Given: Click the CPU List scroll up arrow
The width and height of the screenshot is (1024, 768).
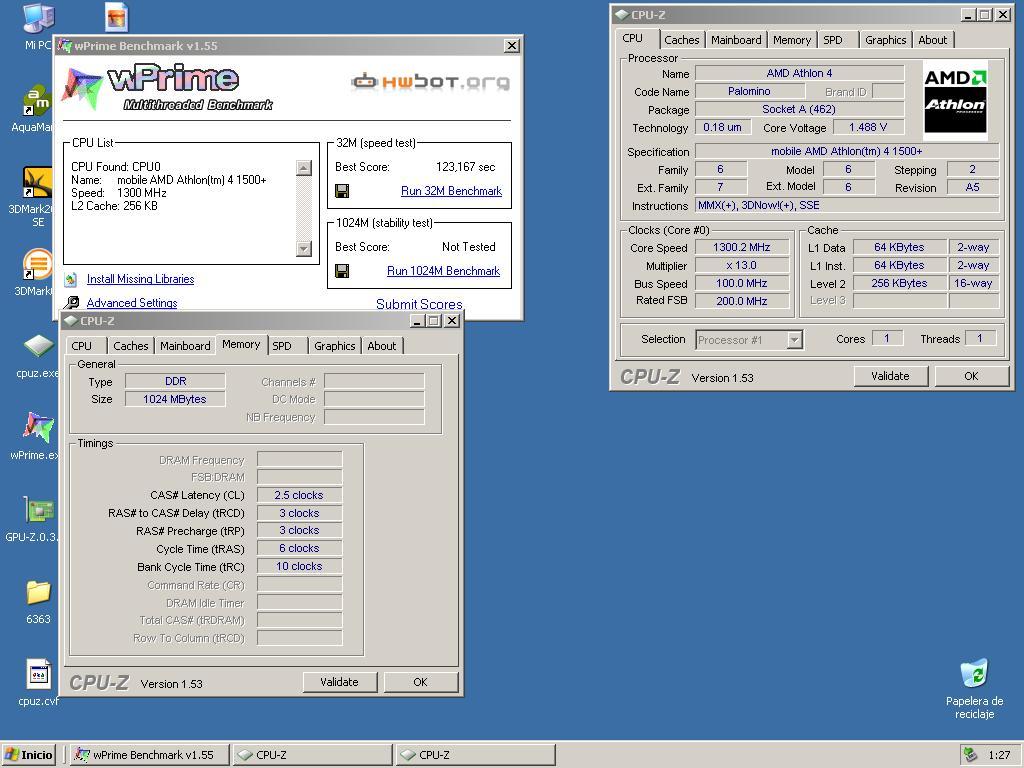Looking at the screenshot, I should (x=304, y=168).
